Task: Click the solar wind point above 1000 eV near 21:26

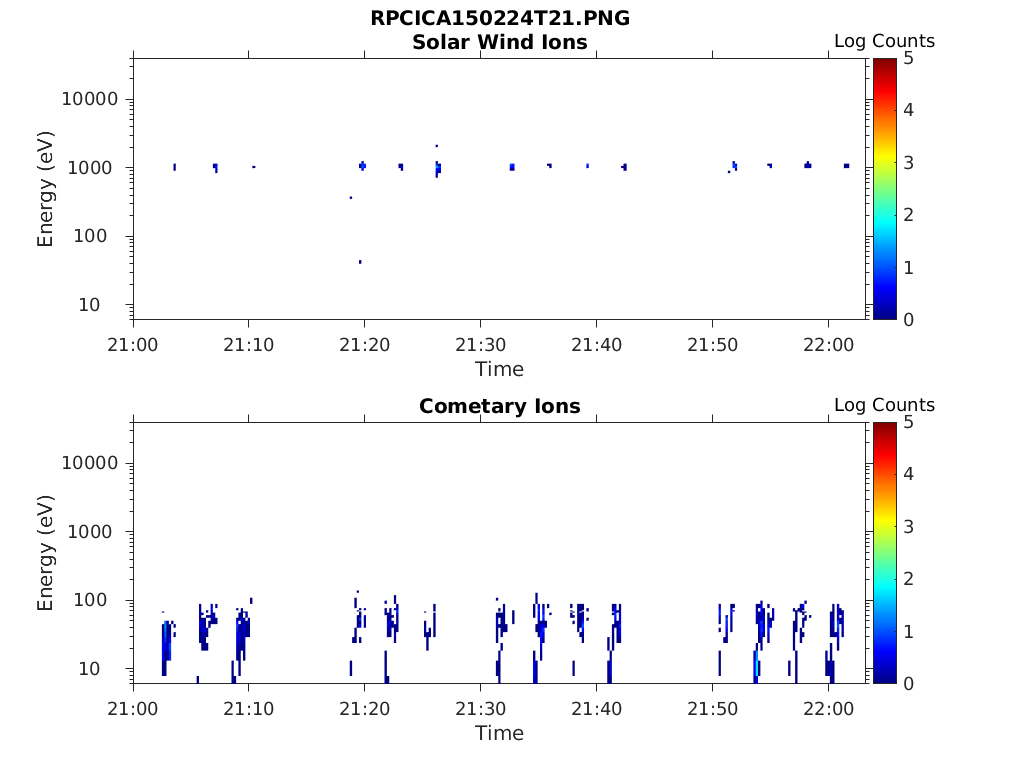Action: click(x=436, y=146)
